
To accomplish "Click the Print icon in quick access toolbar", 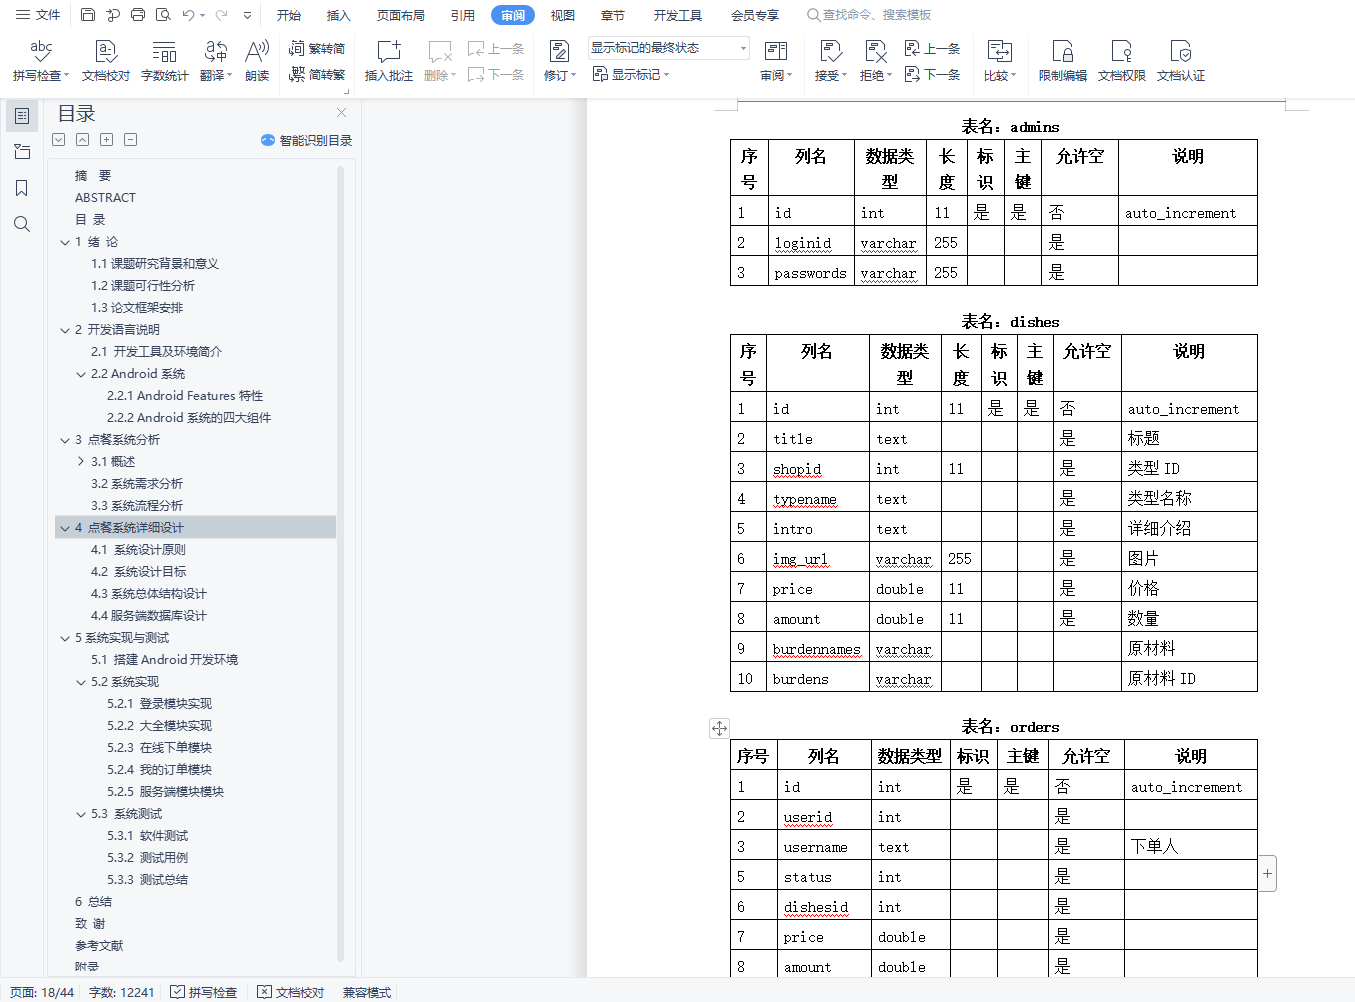I will click(138, 15).
